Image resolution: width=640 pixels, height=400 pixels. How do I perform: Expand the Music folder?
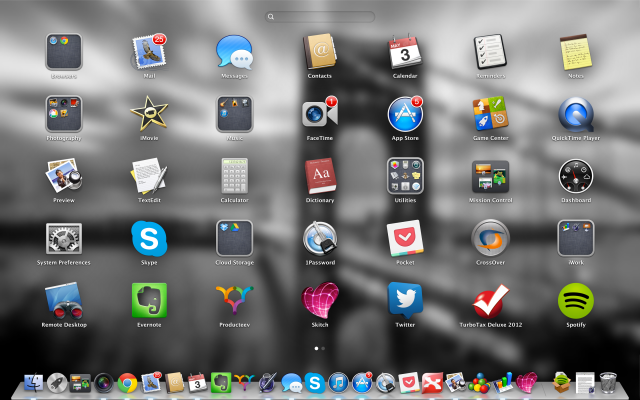point(234,114)
